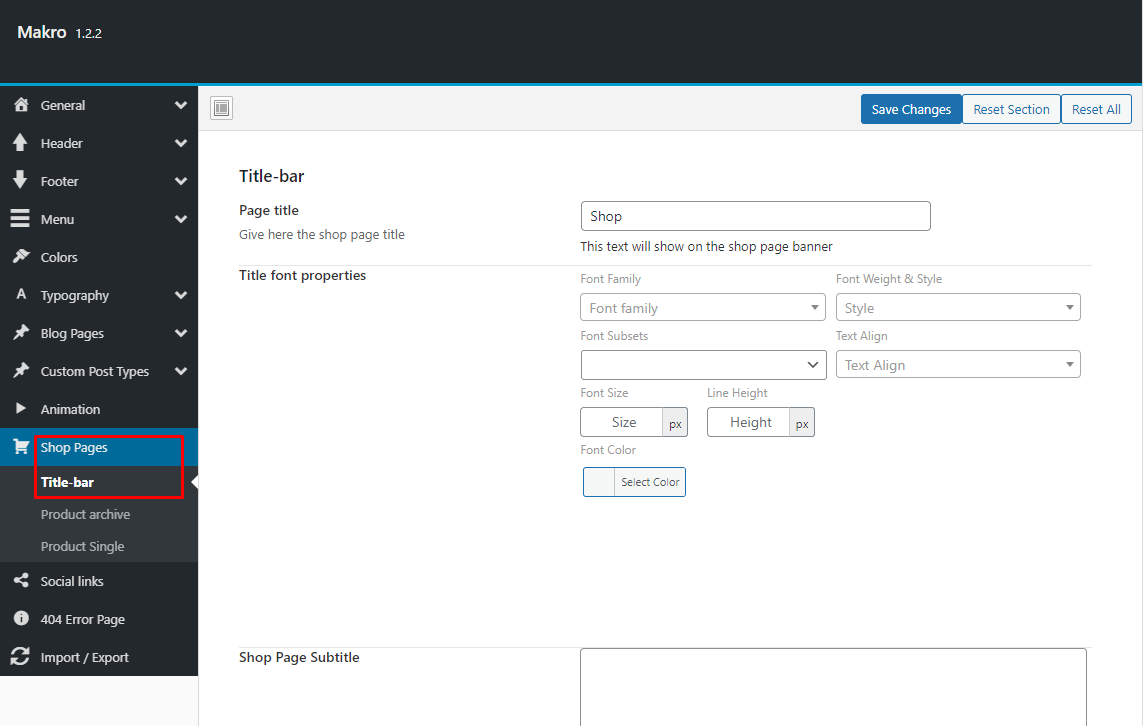Screen dimensions: 1143x726
Task: Click the Typography letter icon
Action: (21, 294)
